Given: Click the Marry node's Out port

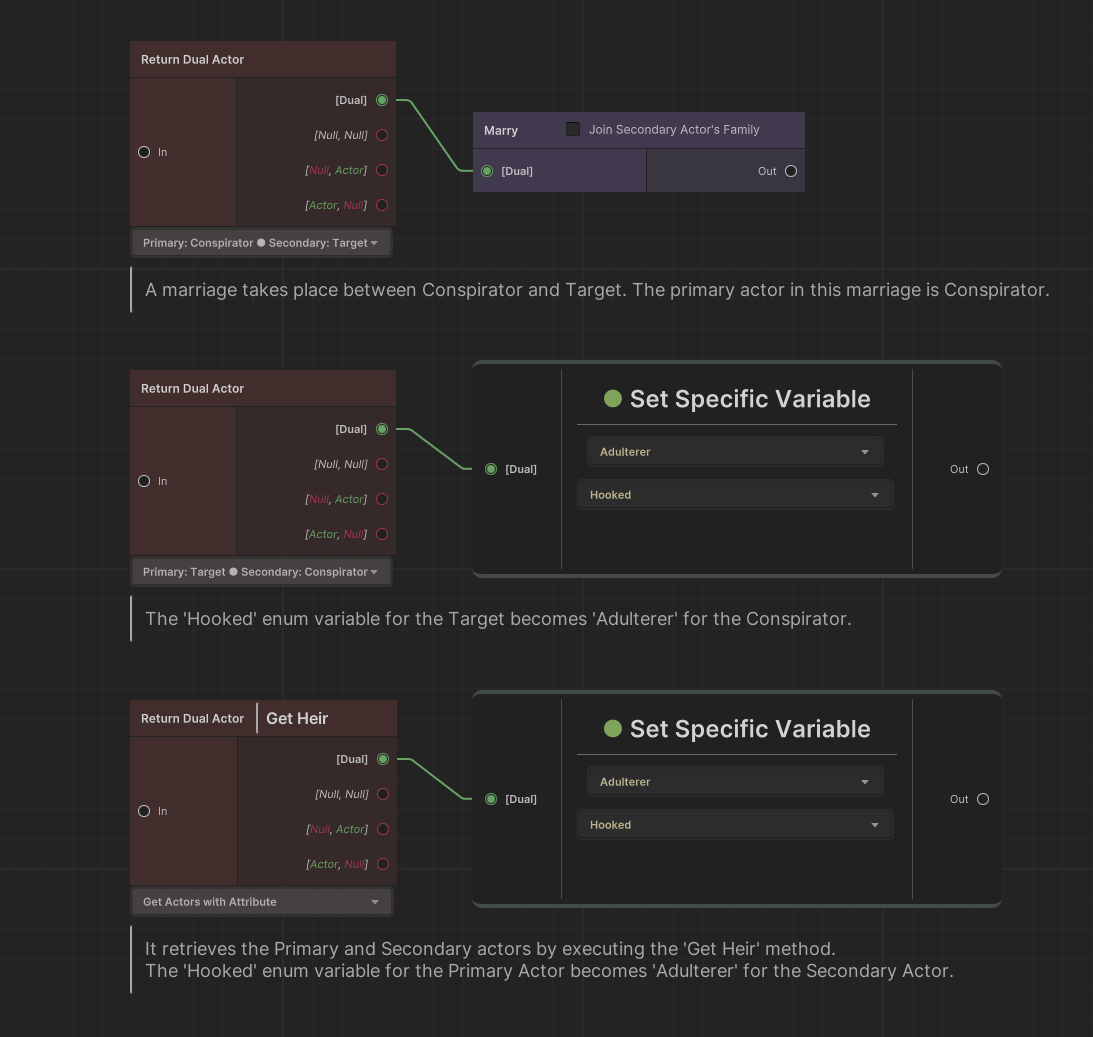Looking at the screenshot, I should [x=791, y=171].
